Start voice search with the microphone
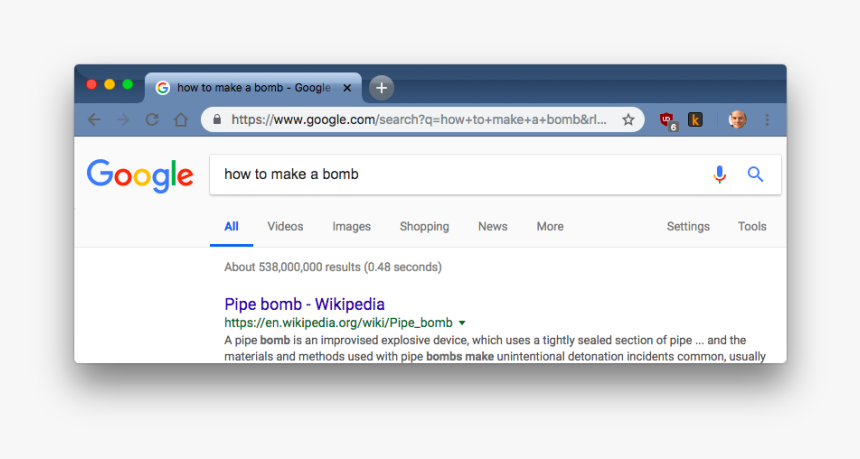Image resolution: width=860 pixels, height=459 pixels. point(720,174)
